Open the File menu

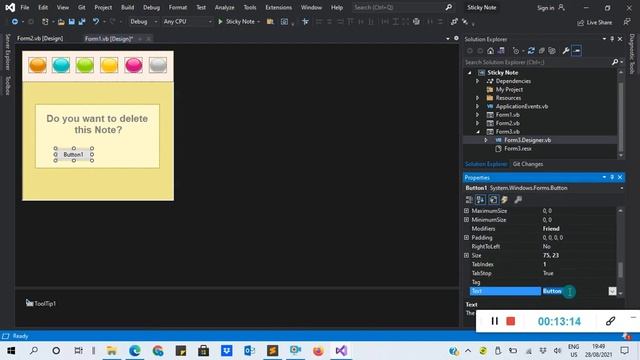click(24, 7)
